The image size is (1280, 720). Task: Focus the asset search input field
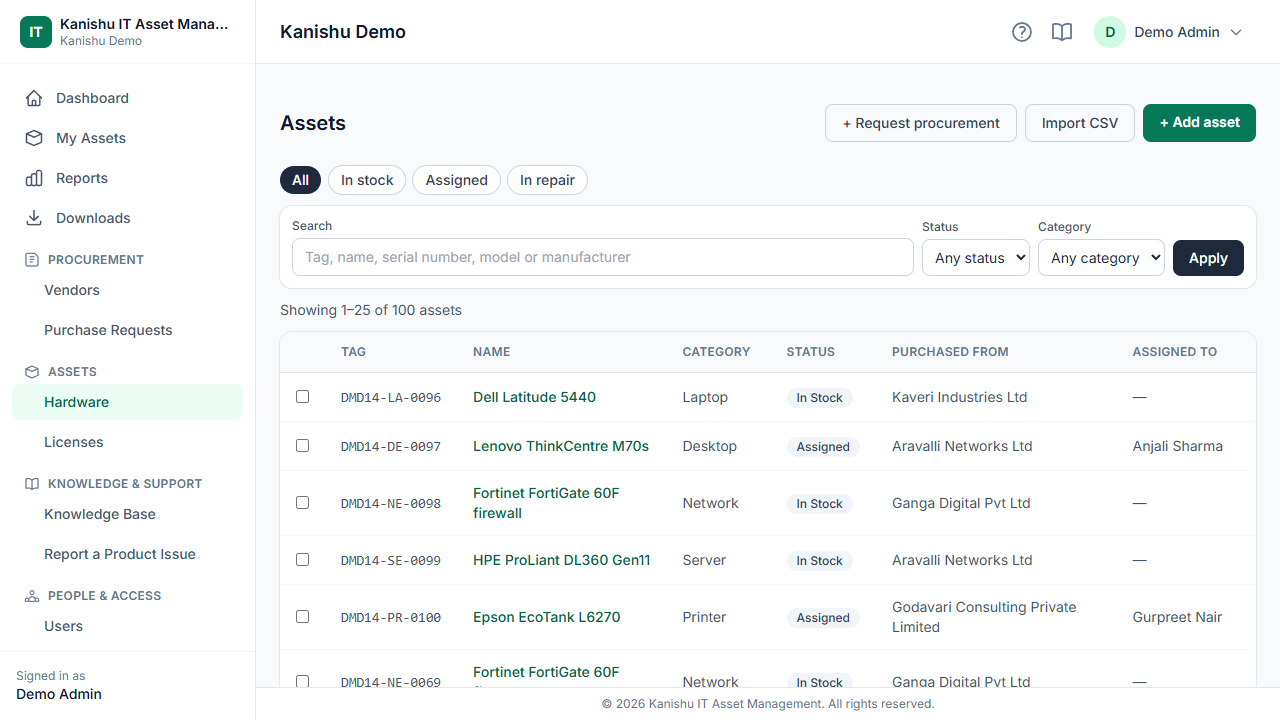coord(603,257)
